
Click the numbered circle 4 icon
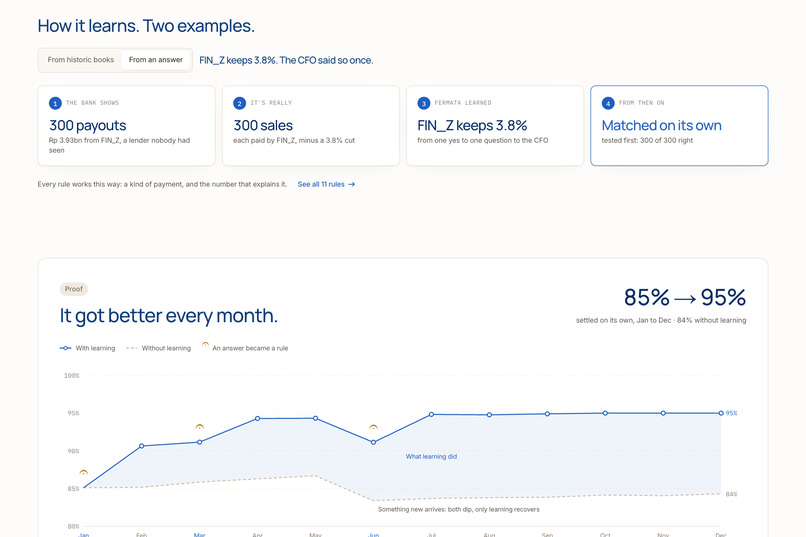(x=608, y=103)
